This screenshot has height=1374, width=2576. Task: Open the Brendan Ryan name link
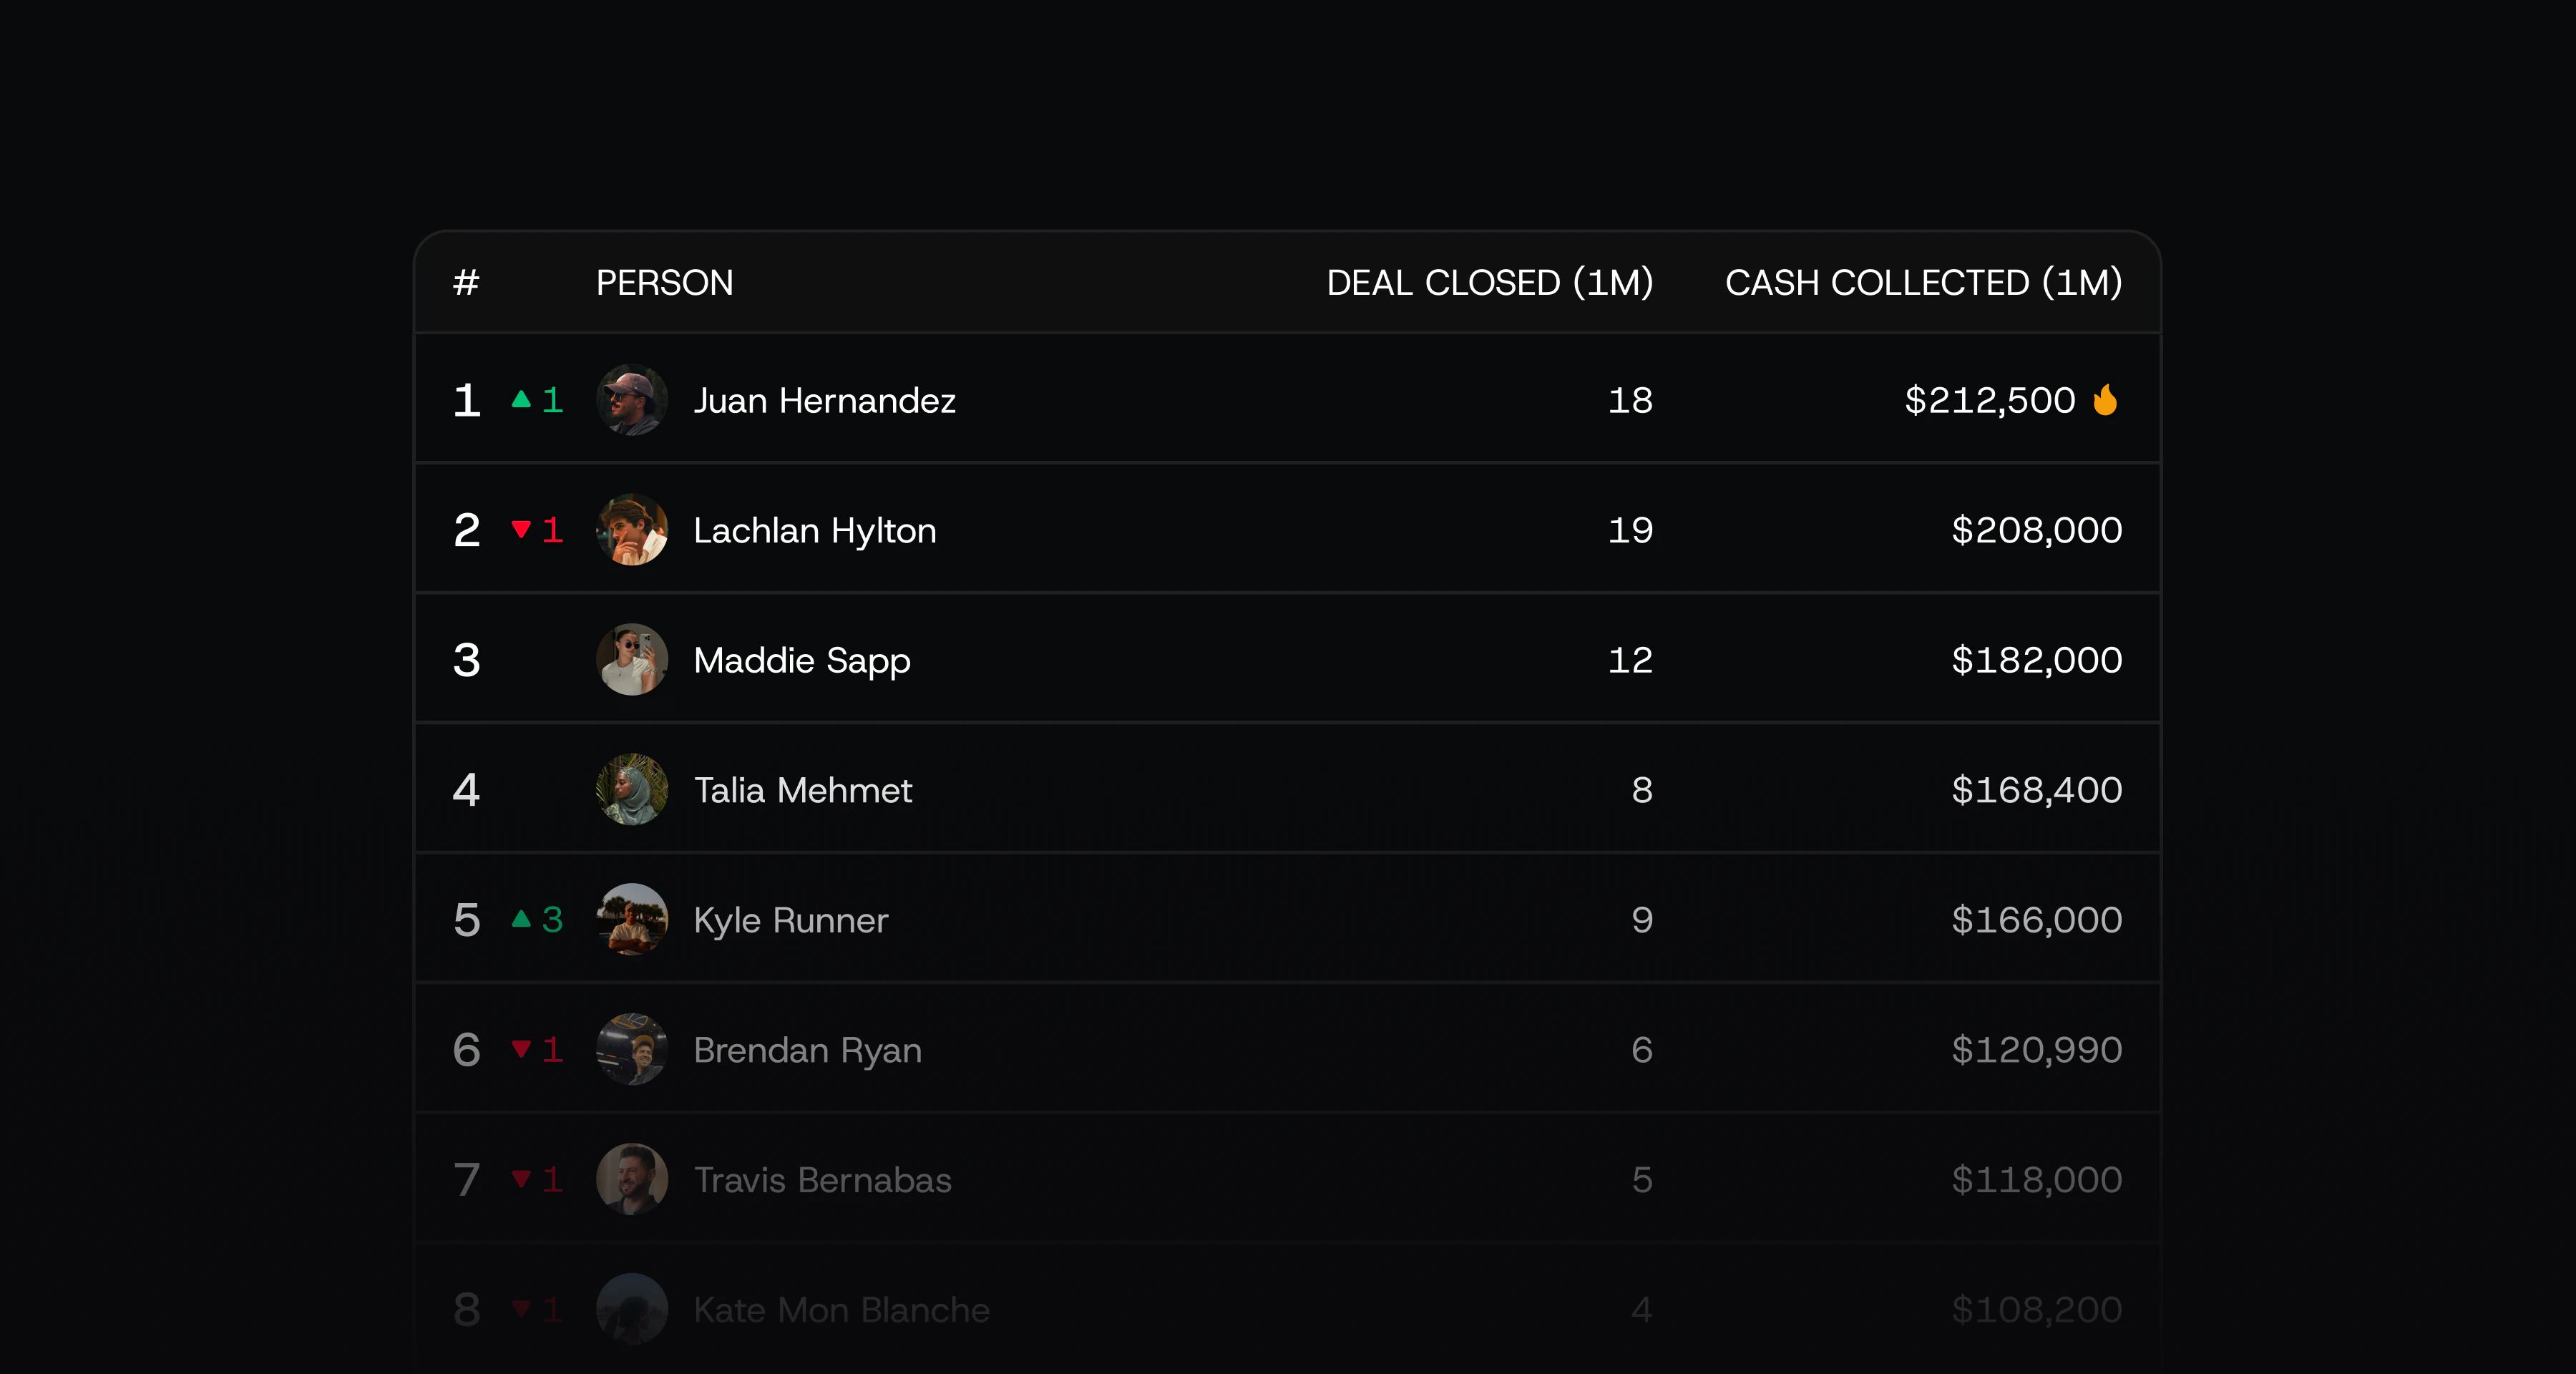[808, 1050]
